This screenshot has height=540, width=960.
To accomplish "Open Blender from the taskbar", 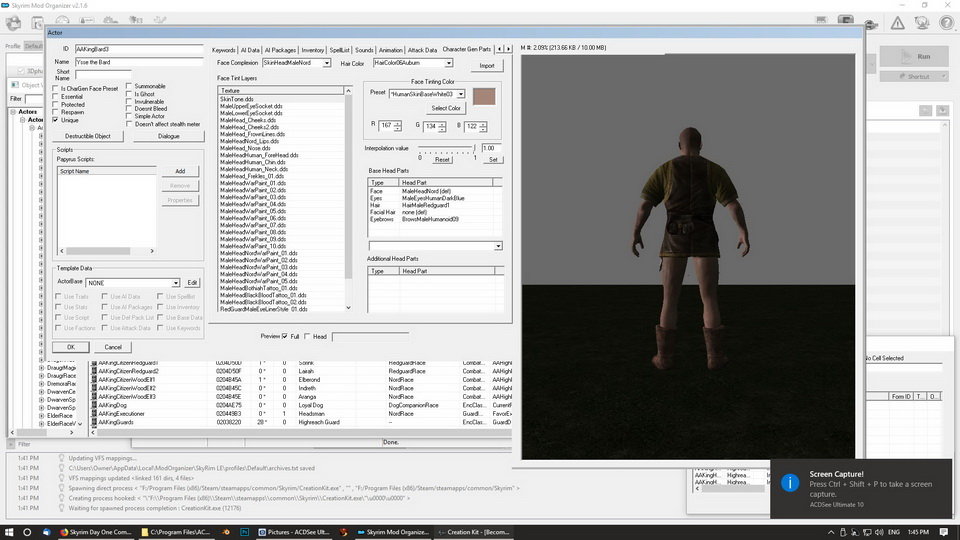I will tap(227, 532).
